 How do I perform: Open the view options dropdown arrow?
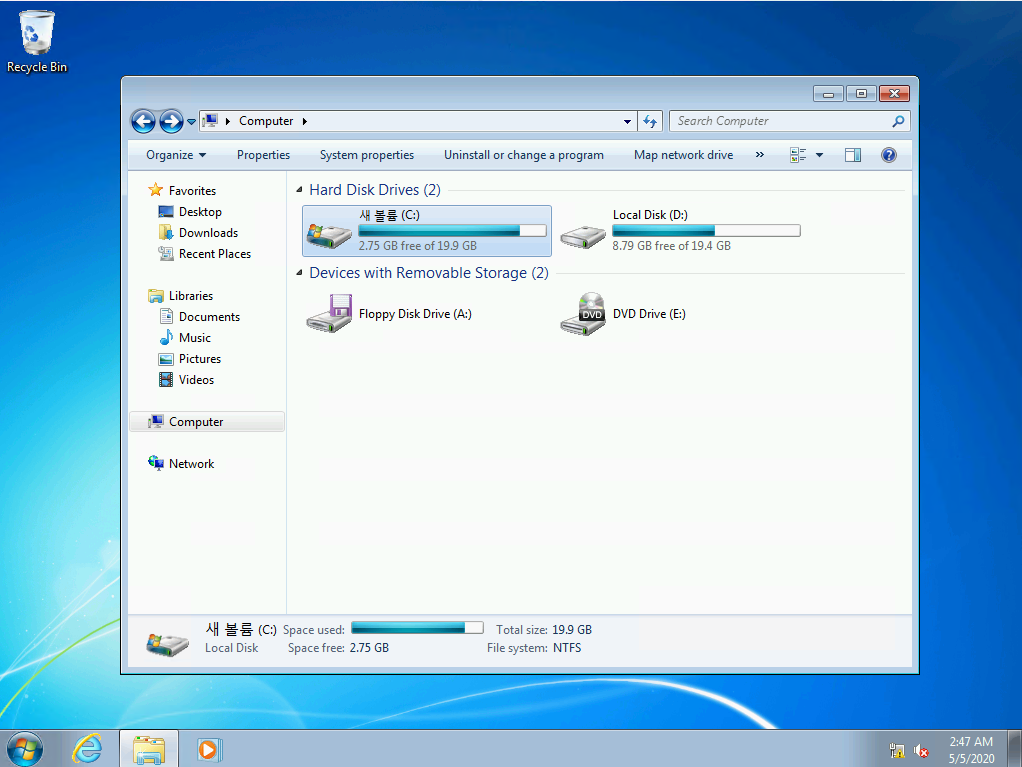coord(819,155)
